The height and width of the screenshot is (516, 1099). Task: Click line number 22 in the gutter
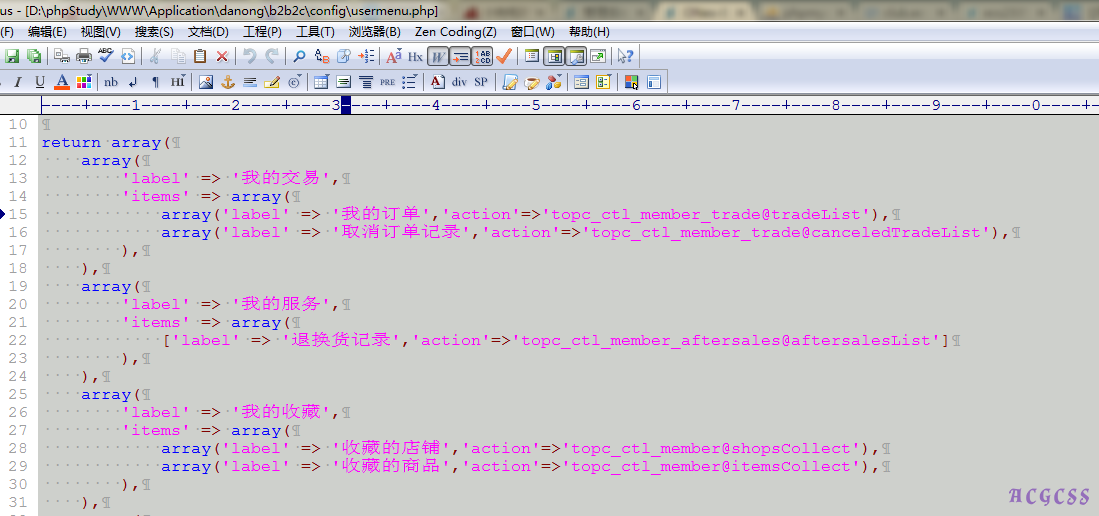tap(18, 340)
